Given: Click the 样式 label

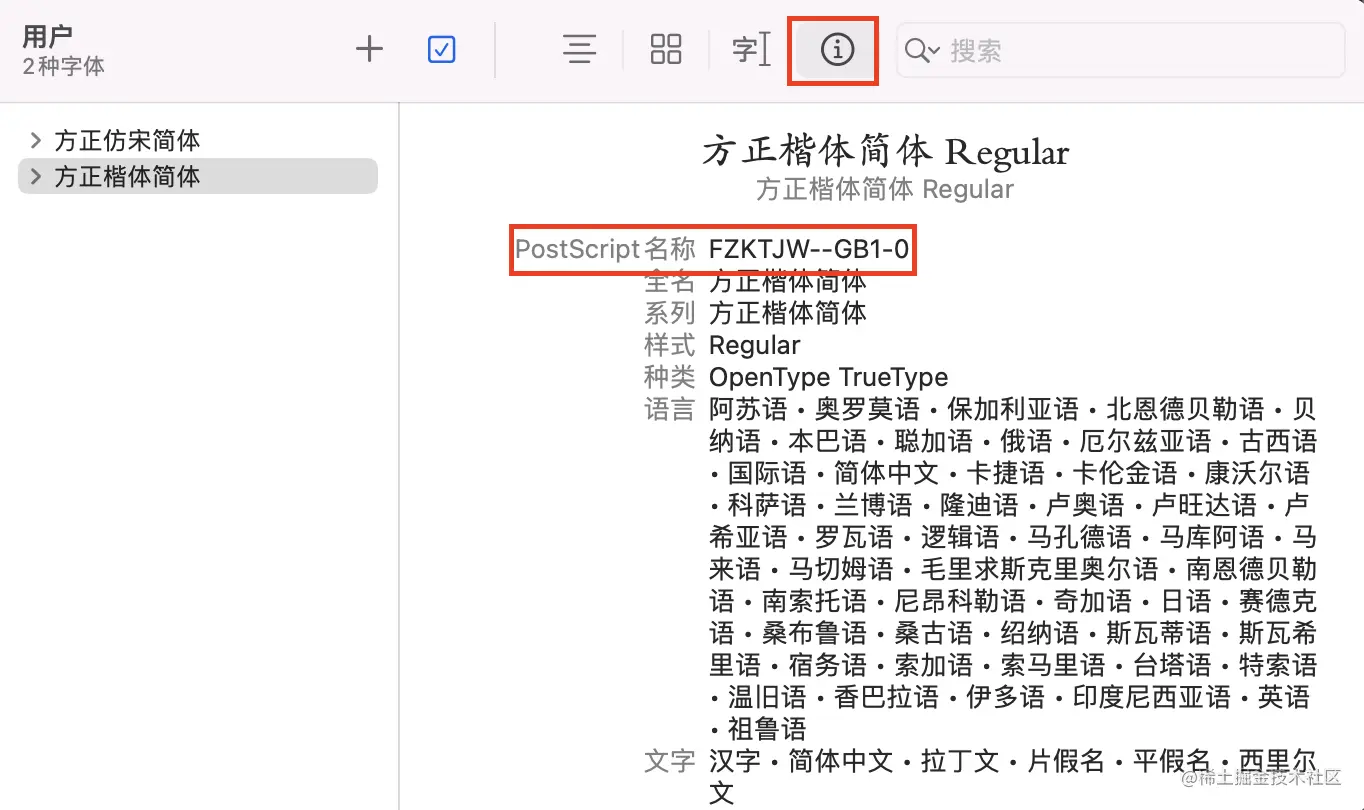Looking at the screenshot, I should [669, 345].
